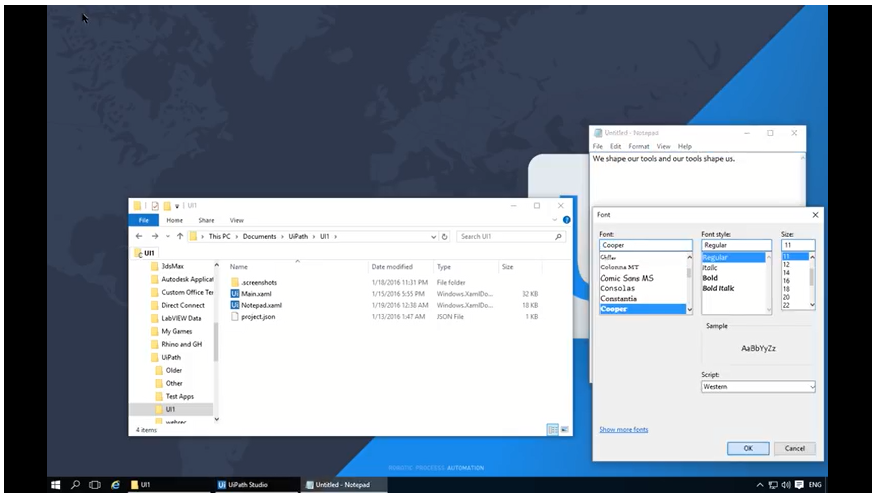Open the Windows Start menu
877x497 pixels.
click(55, 485)
